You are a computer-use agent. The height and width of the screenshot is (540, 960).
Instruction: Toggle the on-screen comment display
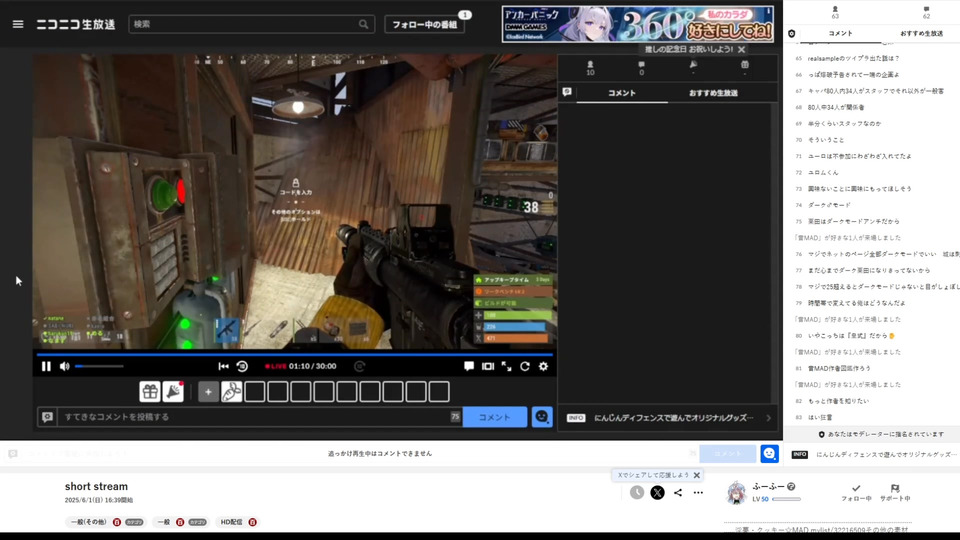469,366
